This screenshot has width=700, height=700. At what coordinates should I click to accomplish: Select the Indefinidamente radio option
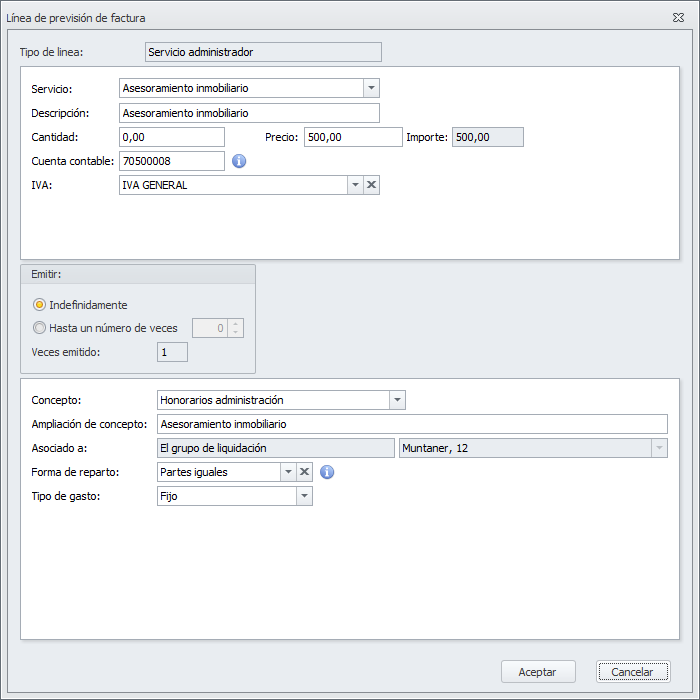click(40, 305)
